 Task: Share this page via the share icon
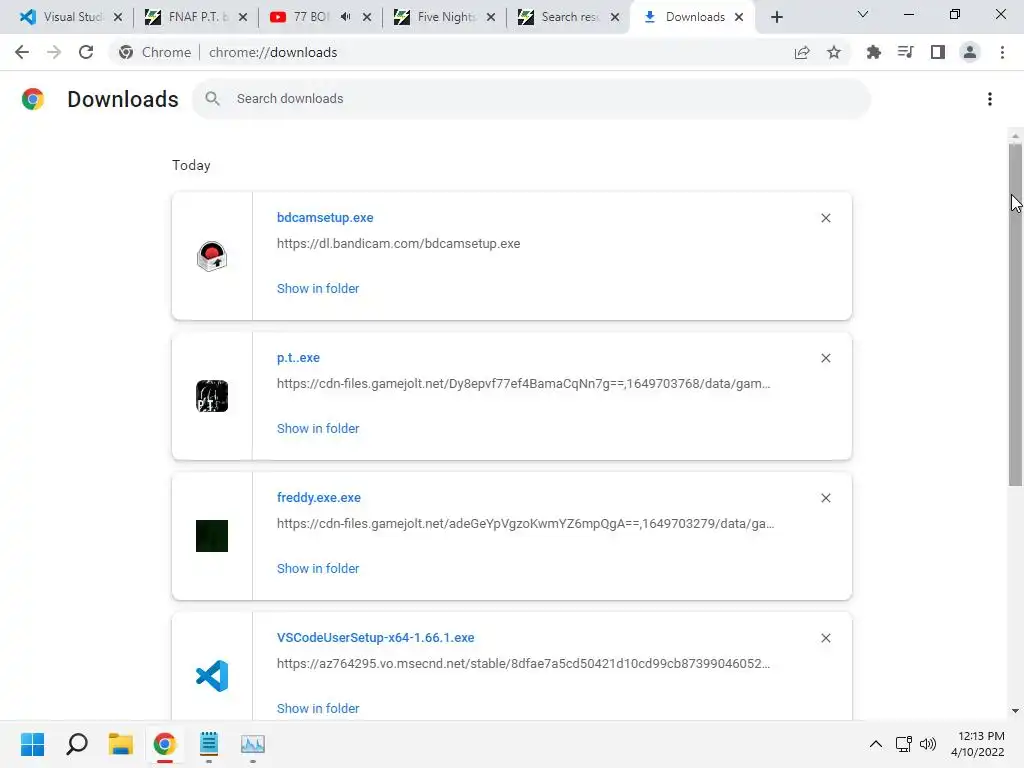coord(802,52)
